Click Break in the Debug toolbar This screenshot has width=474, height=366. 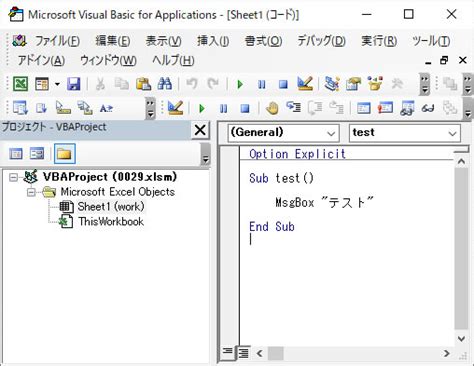tap(223, 108)
